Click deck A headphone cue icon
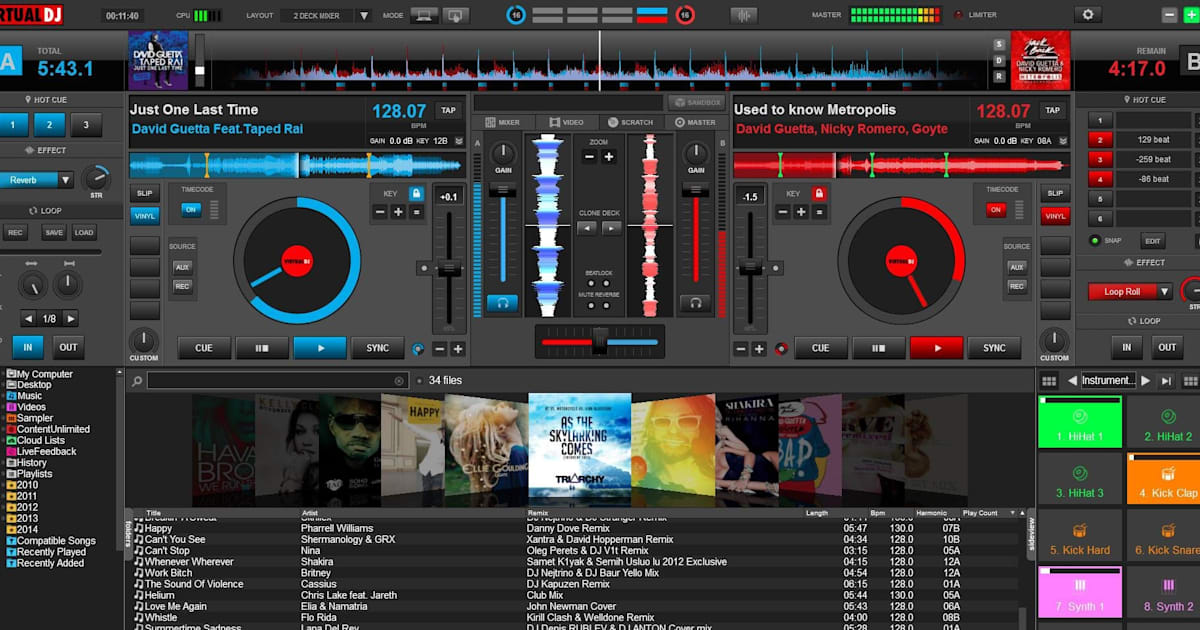 coord(502,303)
